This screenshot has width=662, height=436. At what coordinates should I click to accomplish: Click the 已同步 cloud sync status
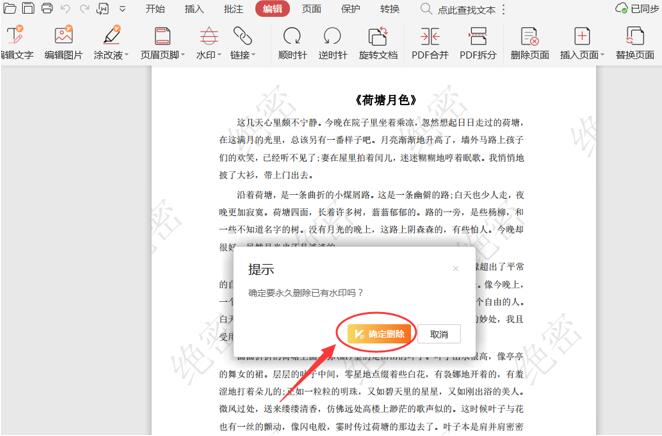point(637,8)
